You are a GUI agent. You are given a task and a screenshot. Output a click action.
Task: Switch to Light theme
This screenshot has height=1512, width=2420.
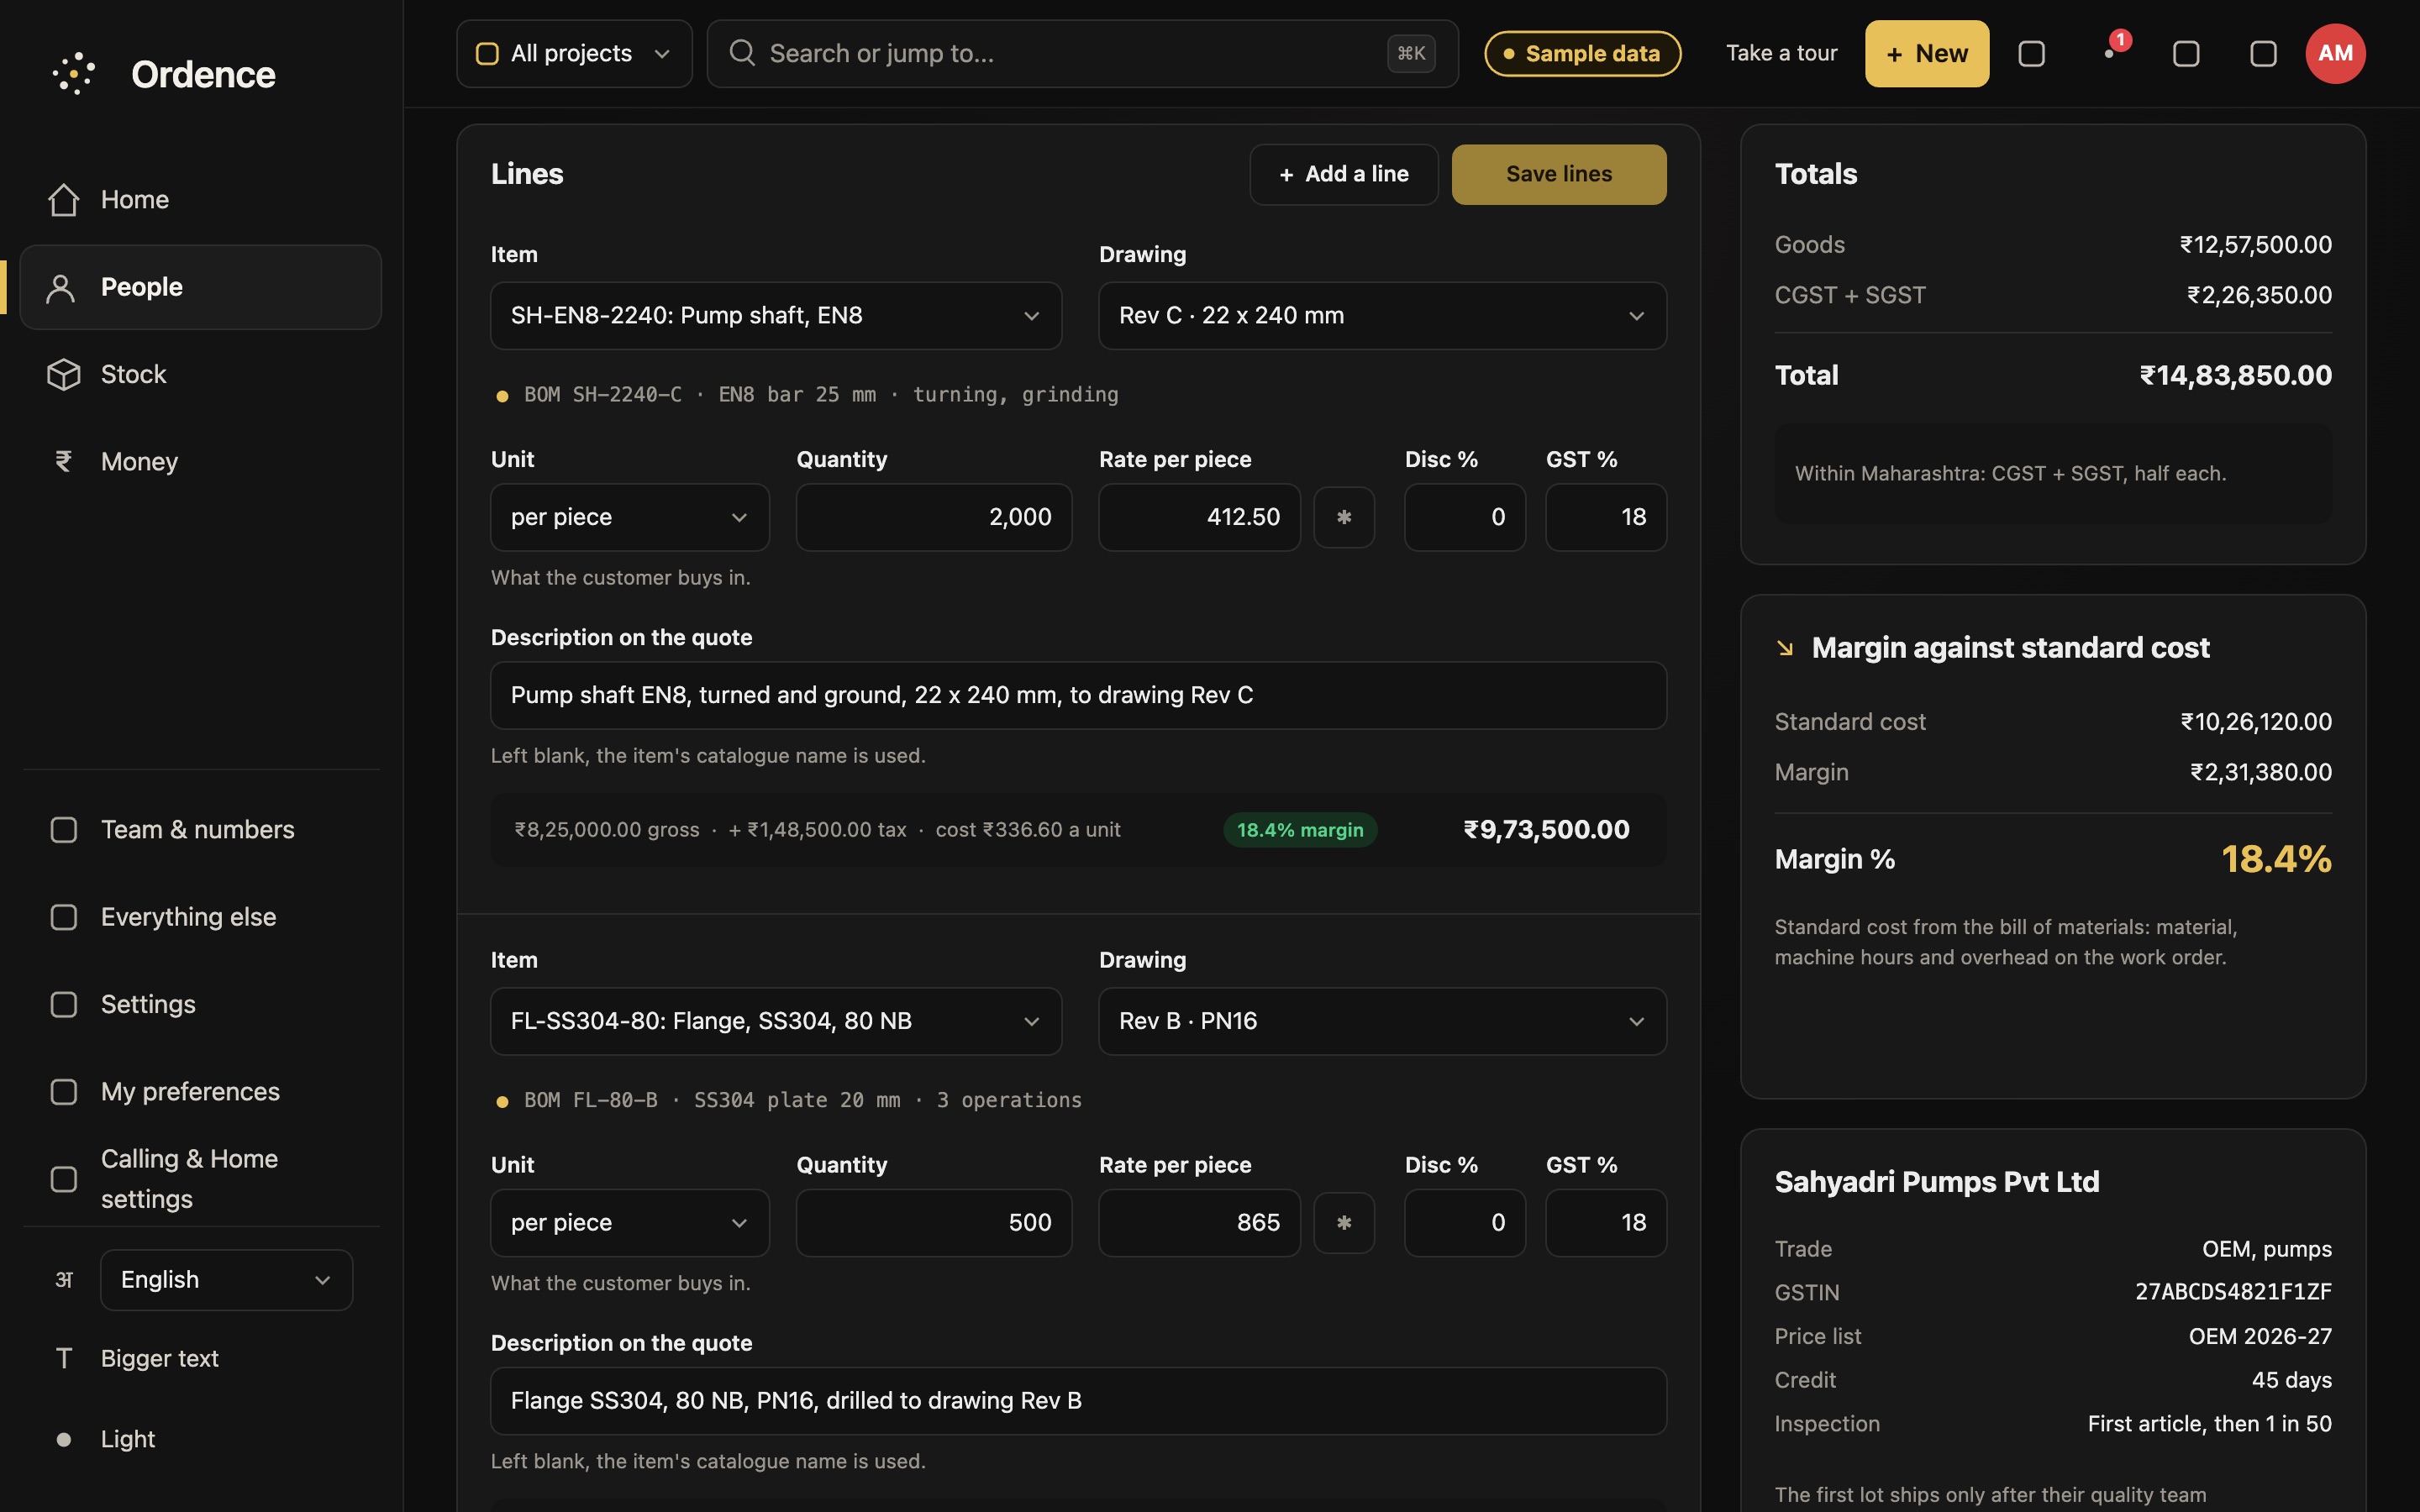200,1439
